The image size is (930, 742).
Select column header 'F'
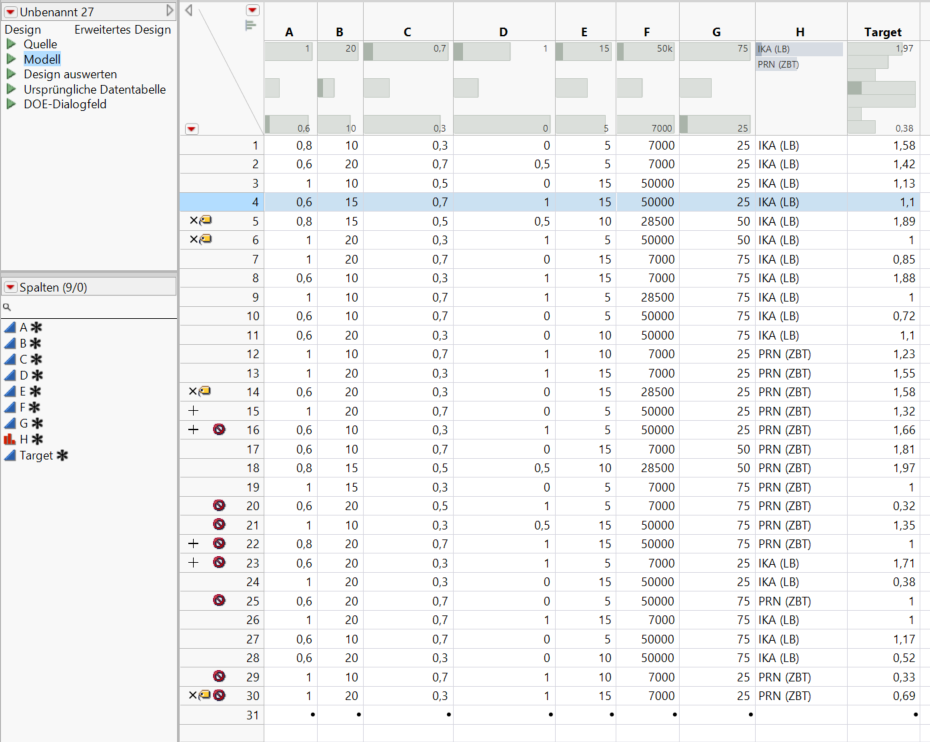[647, 32]
